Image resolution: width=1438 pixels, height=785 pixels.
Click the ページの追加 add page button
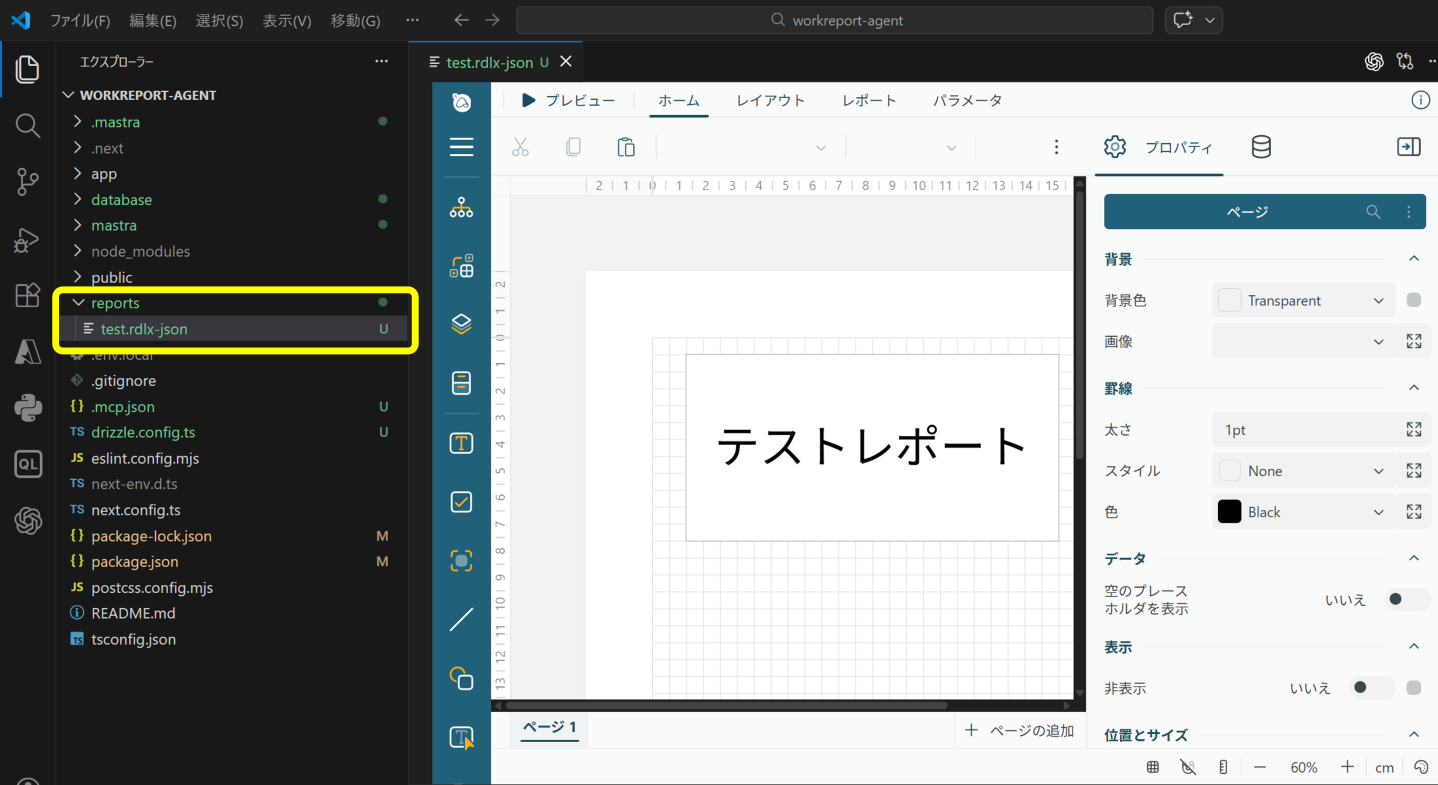point(1019,731)
